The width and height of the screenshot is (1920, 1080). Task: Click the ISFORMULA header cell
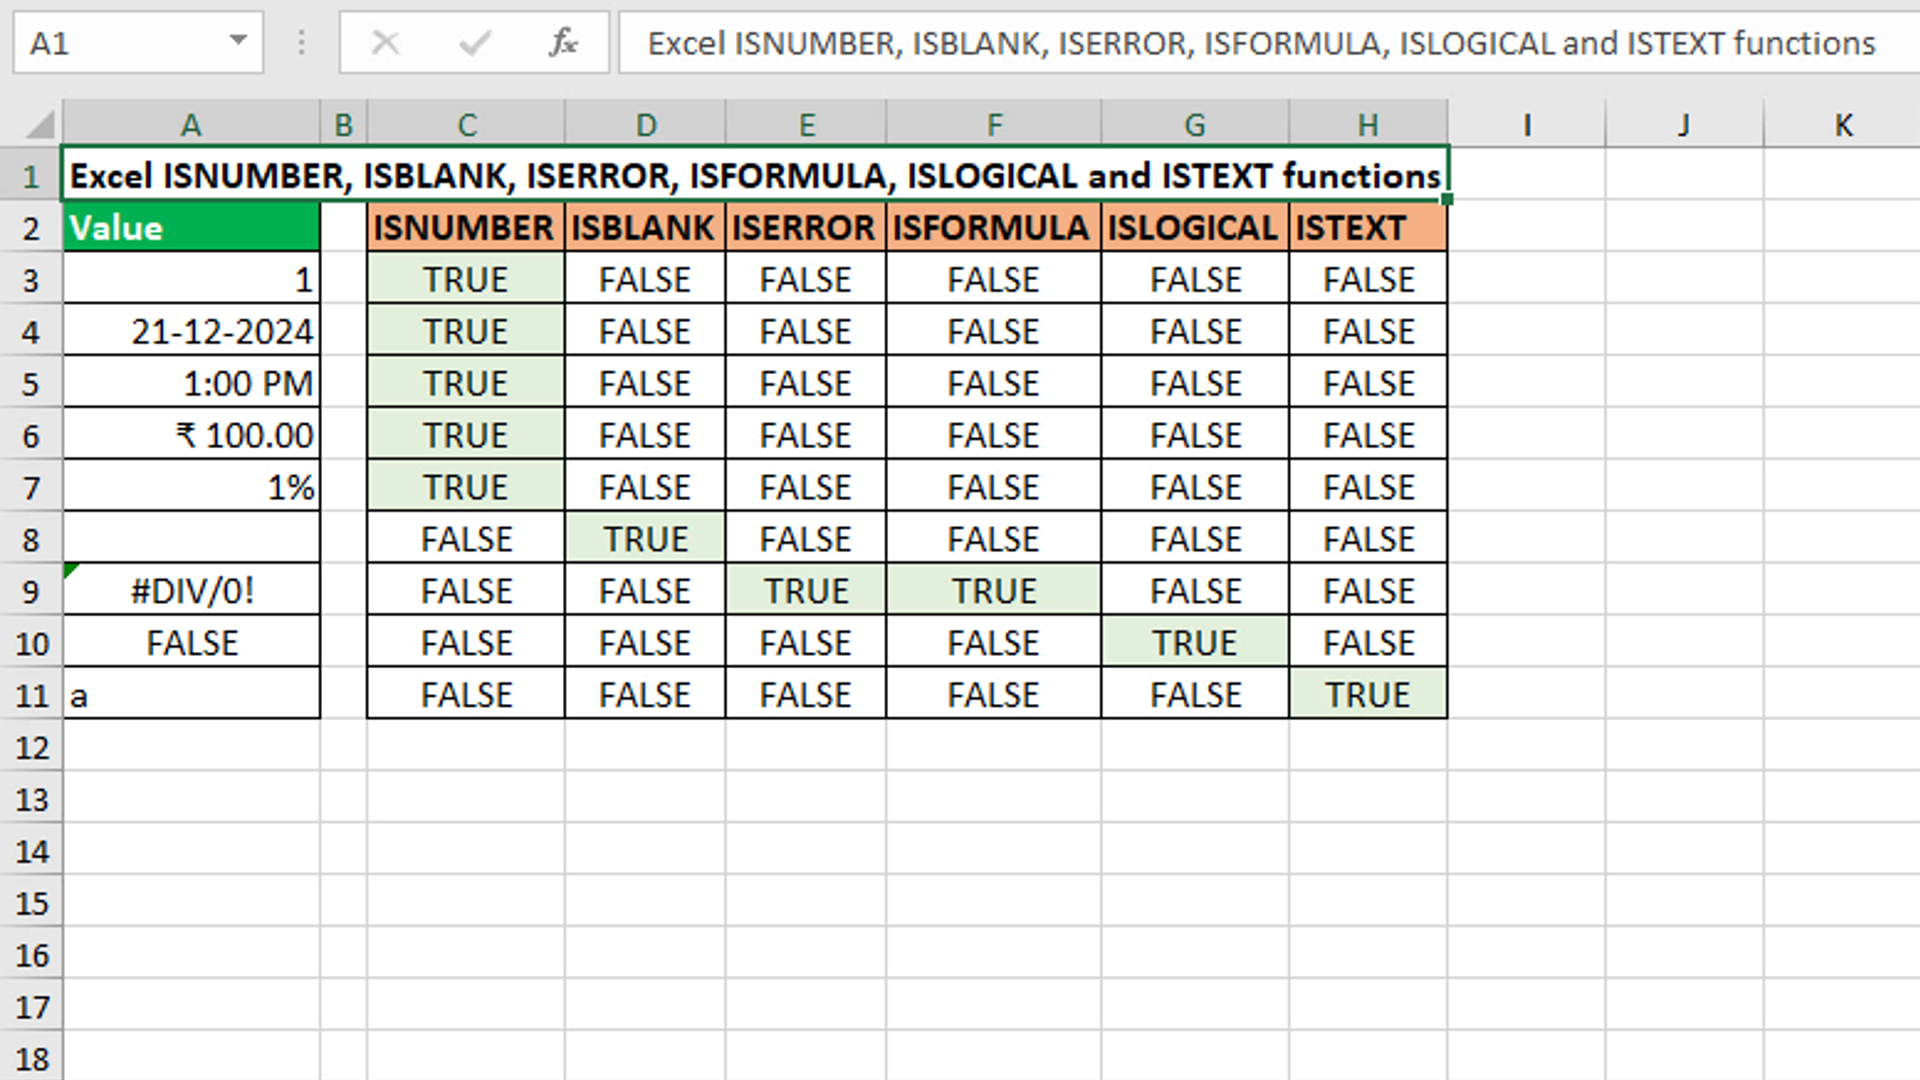[994, 227]
